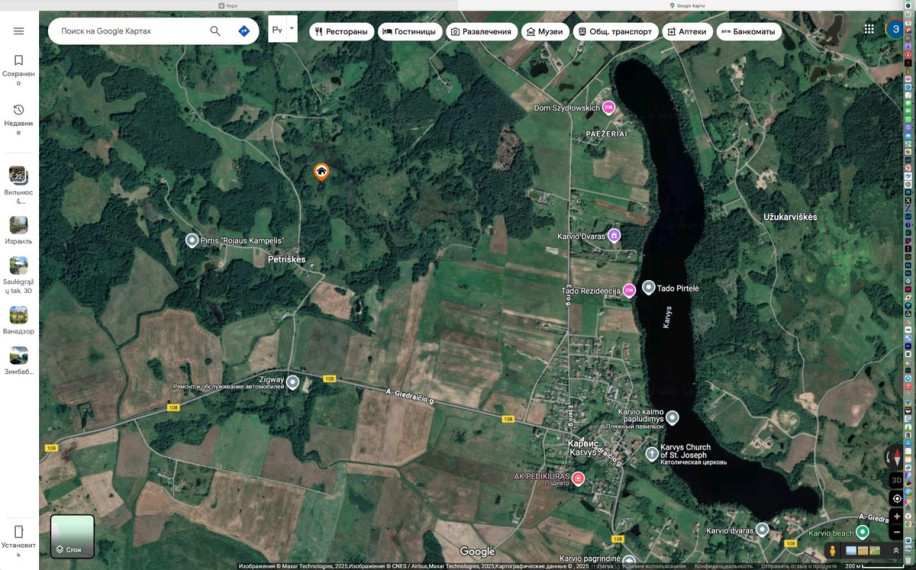Center map on my location
This screenshot has height=570, width=916.
tap(897, 499)
